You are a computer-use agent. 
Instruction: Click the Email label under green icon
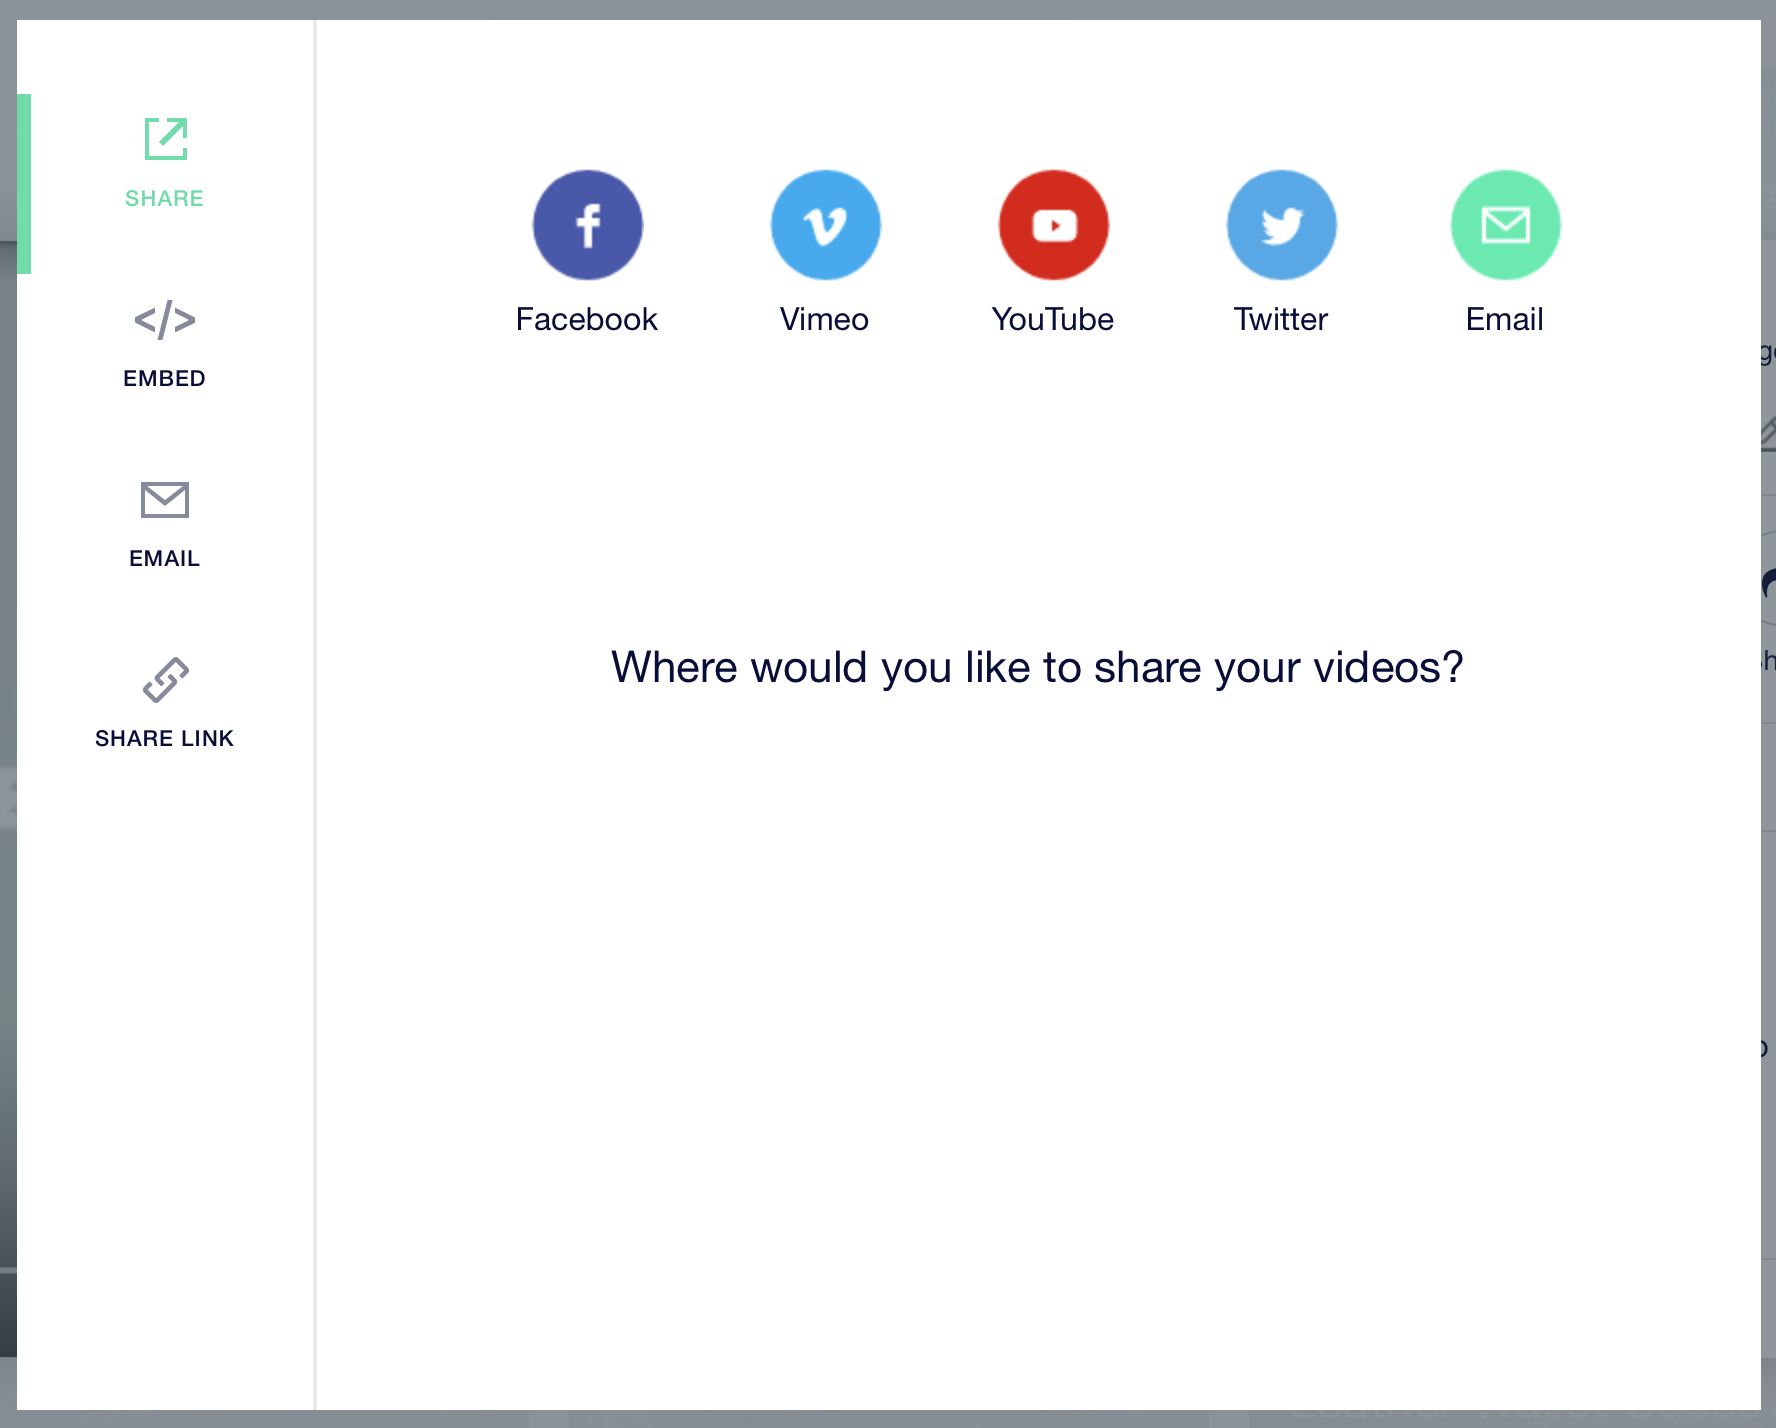pos(1505,319)
